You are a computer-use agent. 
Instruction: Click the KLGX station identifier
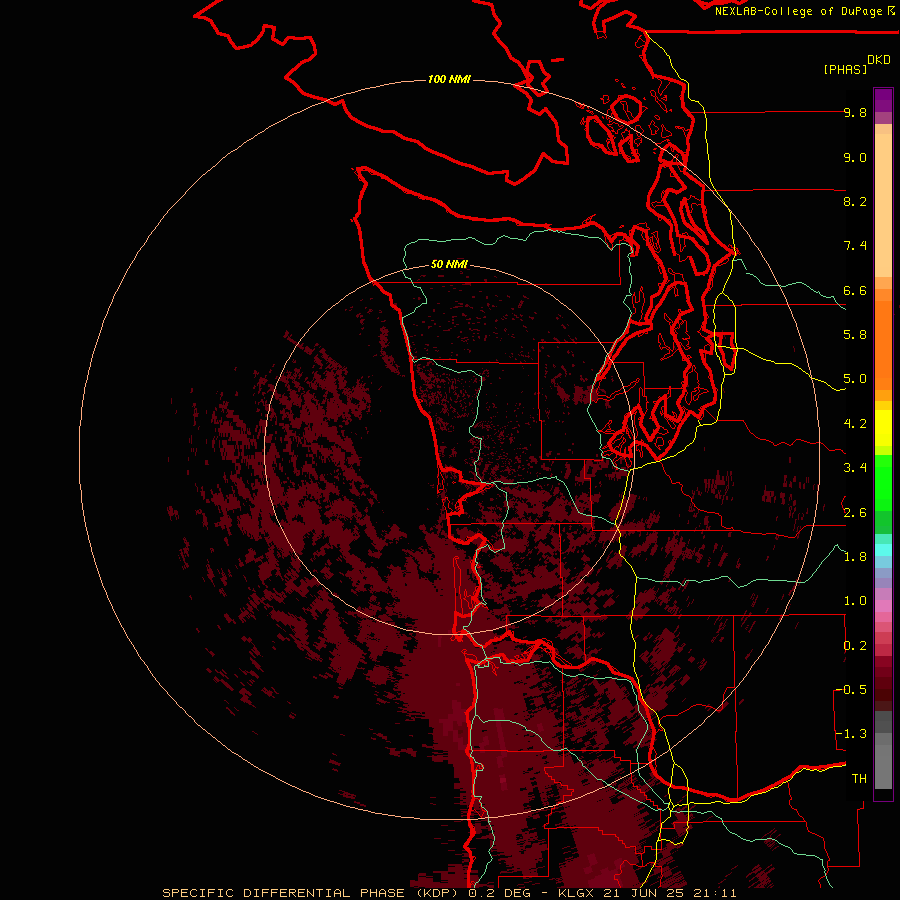[576, 893]
